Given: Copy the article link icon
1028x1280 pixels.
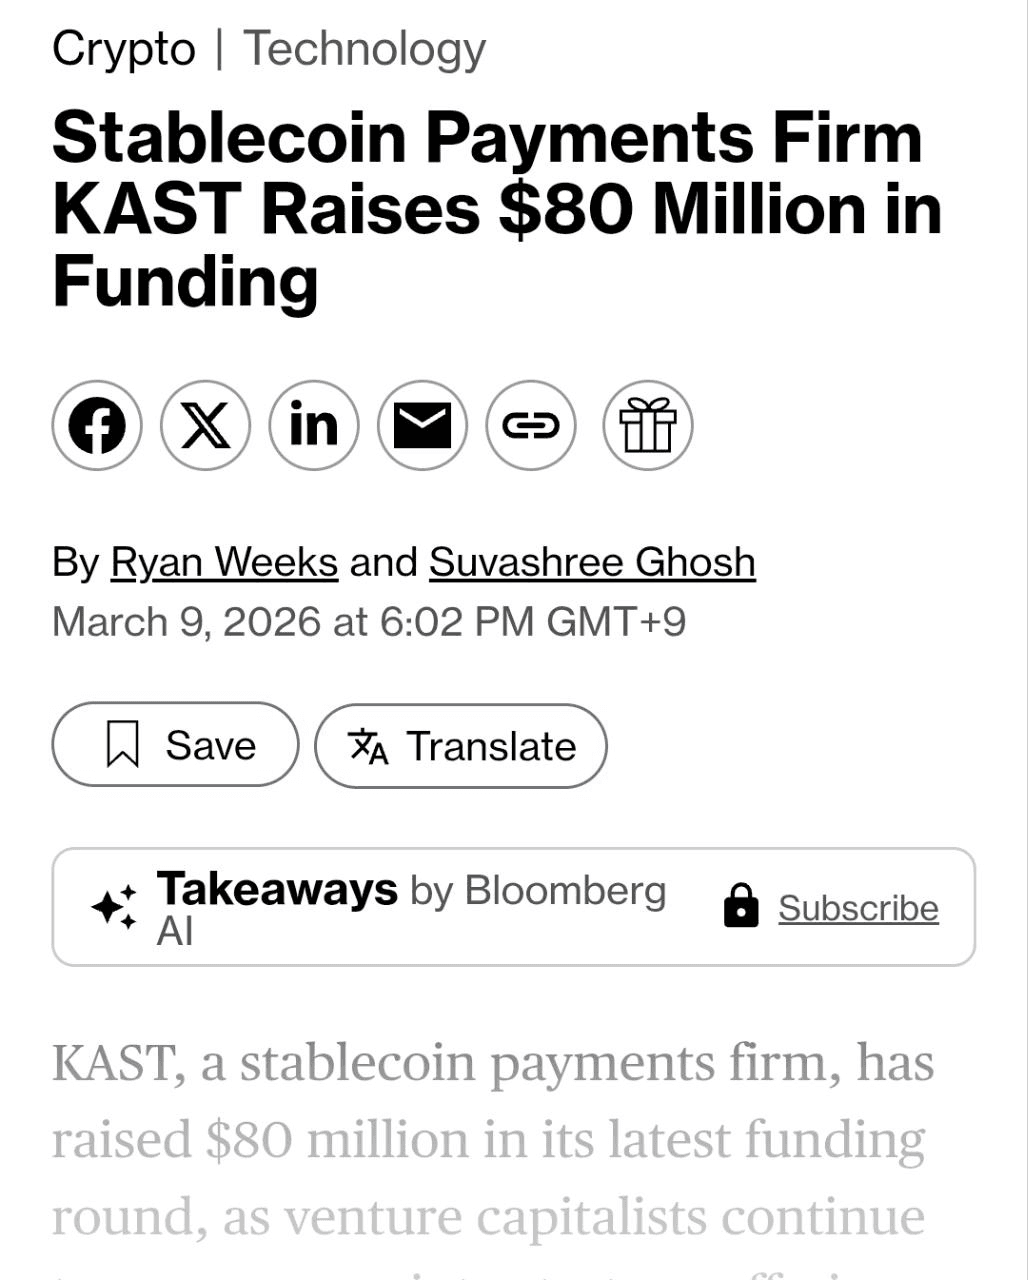Looking at the screenshot, I should [530, 426].
